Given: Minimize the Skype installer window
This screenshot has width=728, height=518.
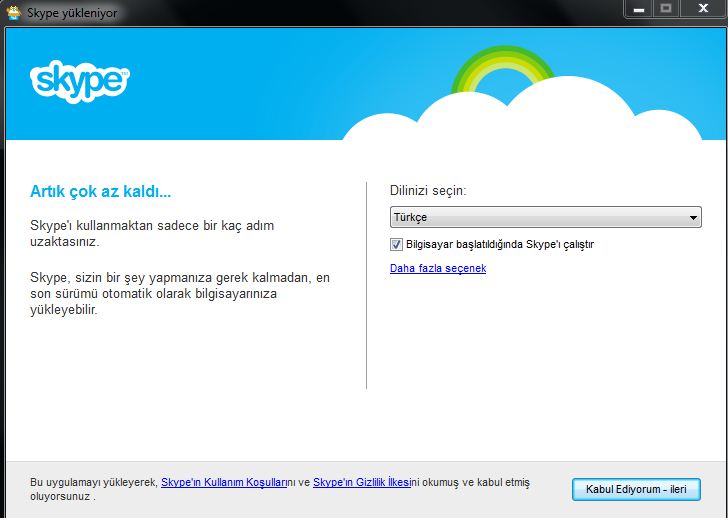Looking at the screenshot, I should coord(639,9).
